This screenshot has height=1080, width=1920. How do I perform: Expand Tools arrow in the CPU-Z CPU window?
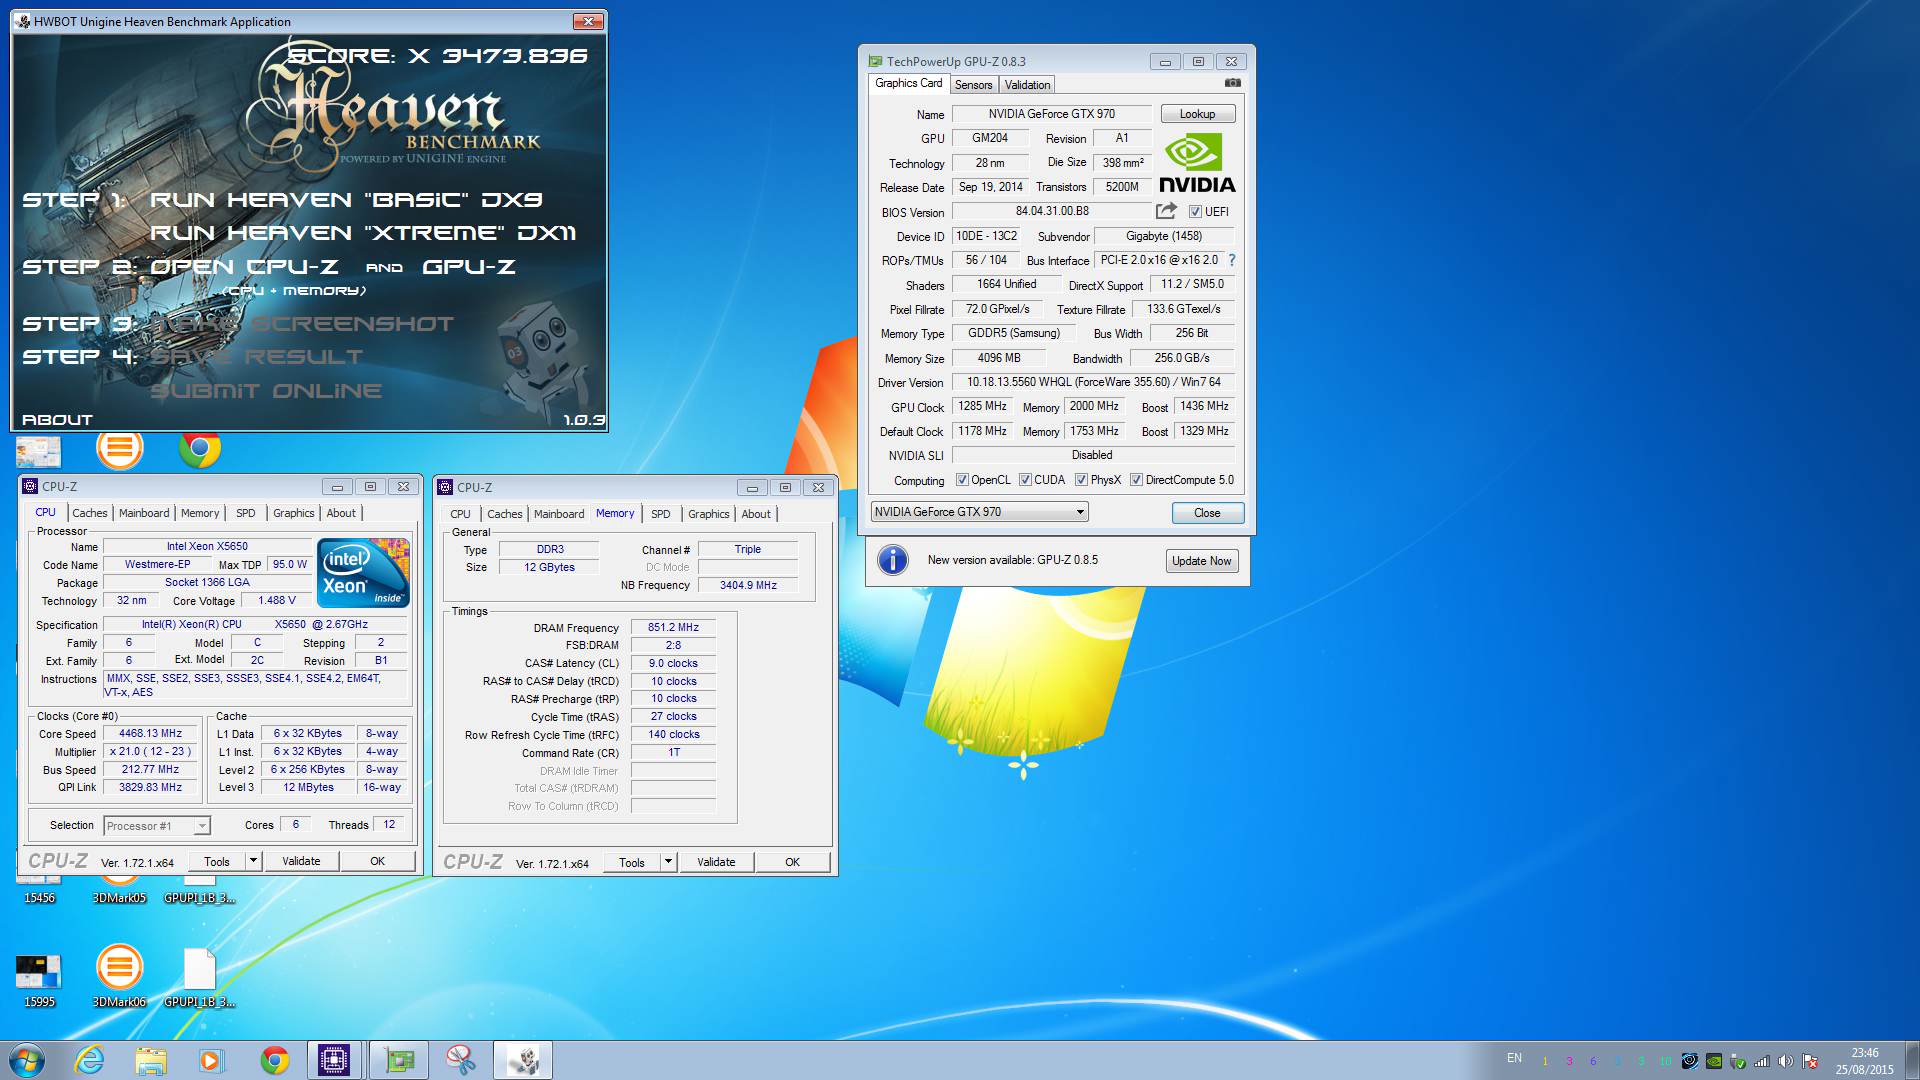tap(253, 860)
